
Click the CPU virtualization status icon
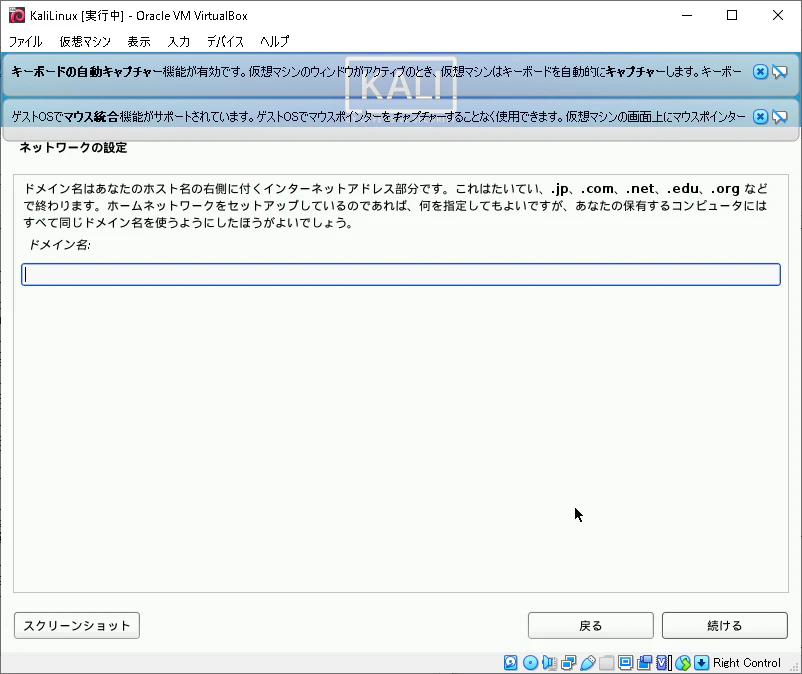click(x=662, y=663)
